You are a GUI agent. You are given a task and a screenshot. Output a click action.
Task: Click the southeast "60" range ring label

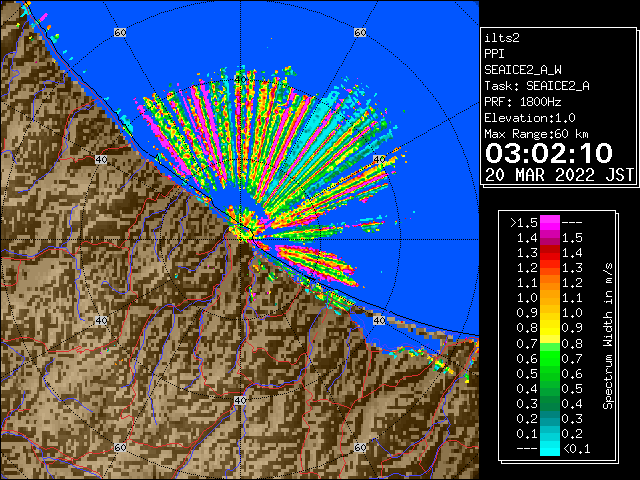pyautogui.click(x=360, y=447)
